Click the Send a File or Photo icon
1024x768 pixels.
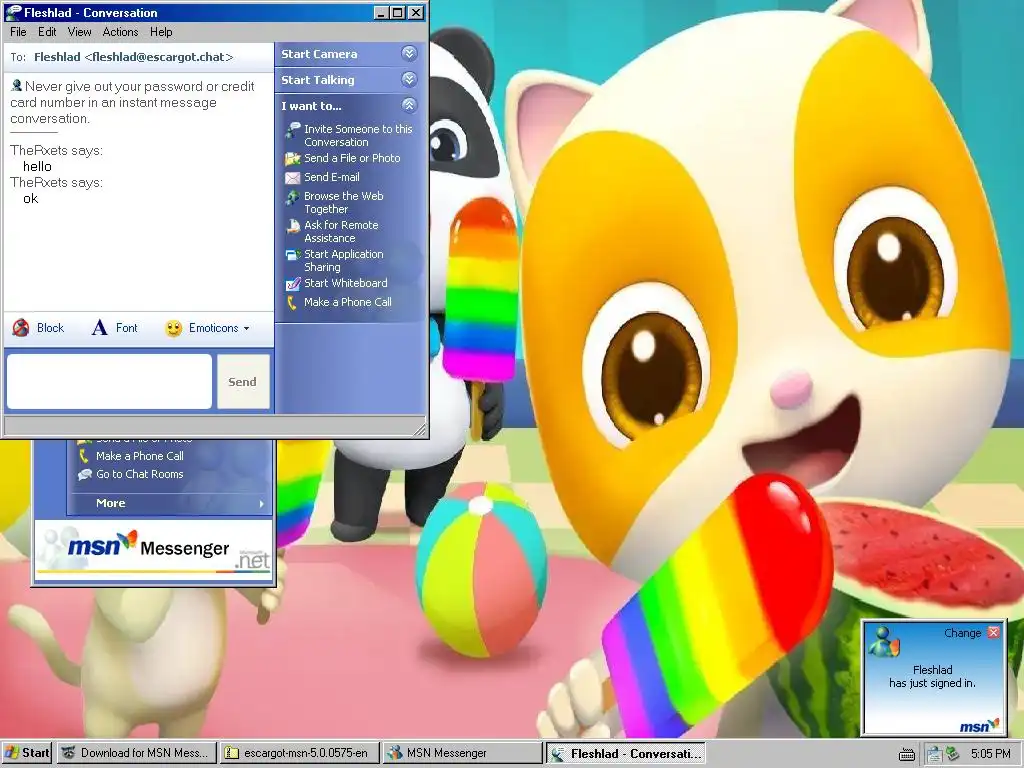pos(293,158)
